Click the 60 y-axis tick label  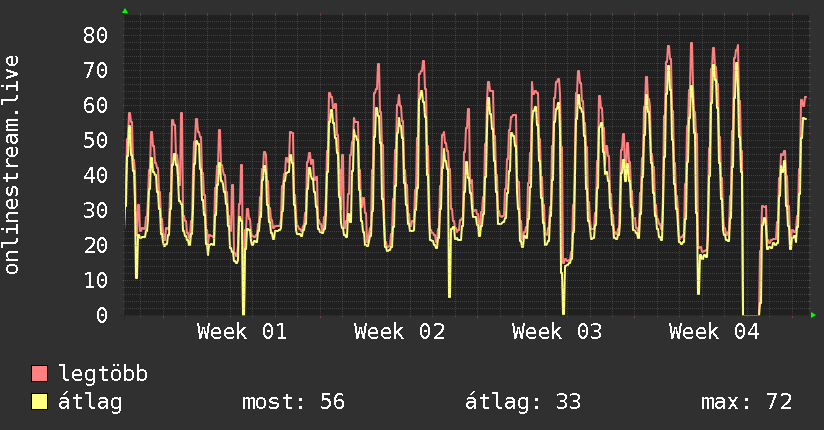(96, 105)
